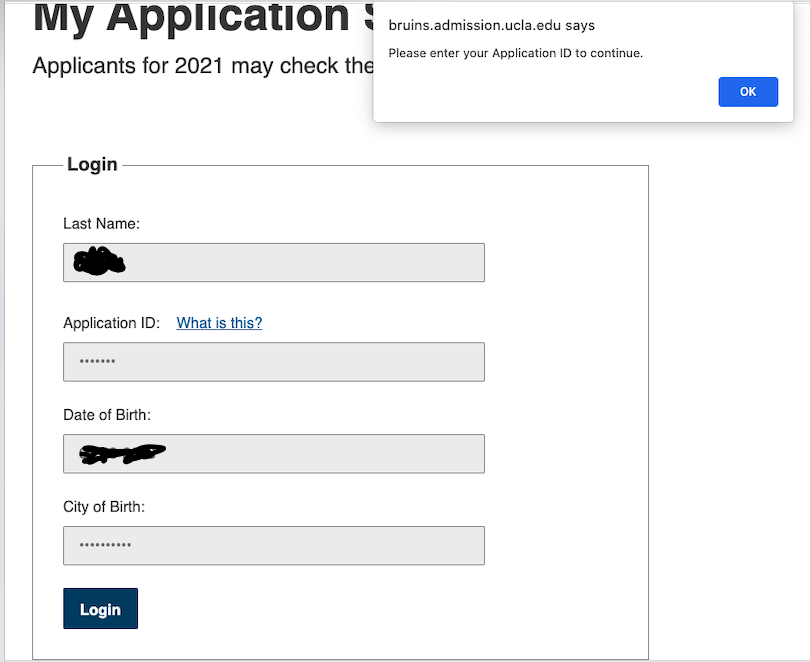Activate the Date of Birth field
Image resolution: width=810 pixels, height=662 pixels.
tap(274, 453)
